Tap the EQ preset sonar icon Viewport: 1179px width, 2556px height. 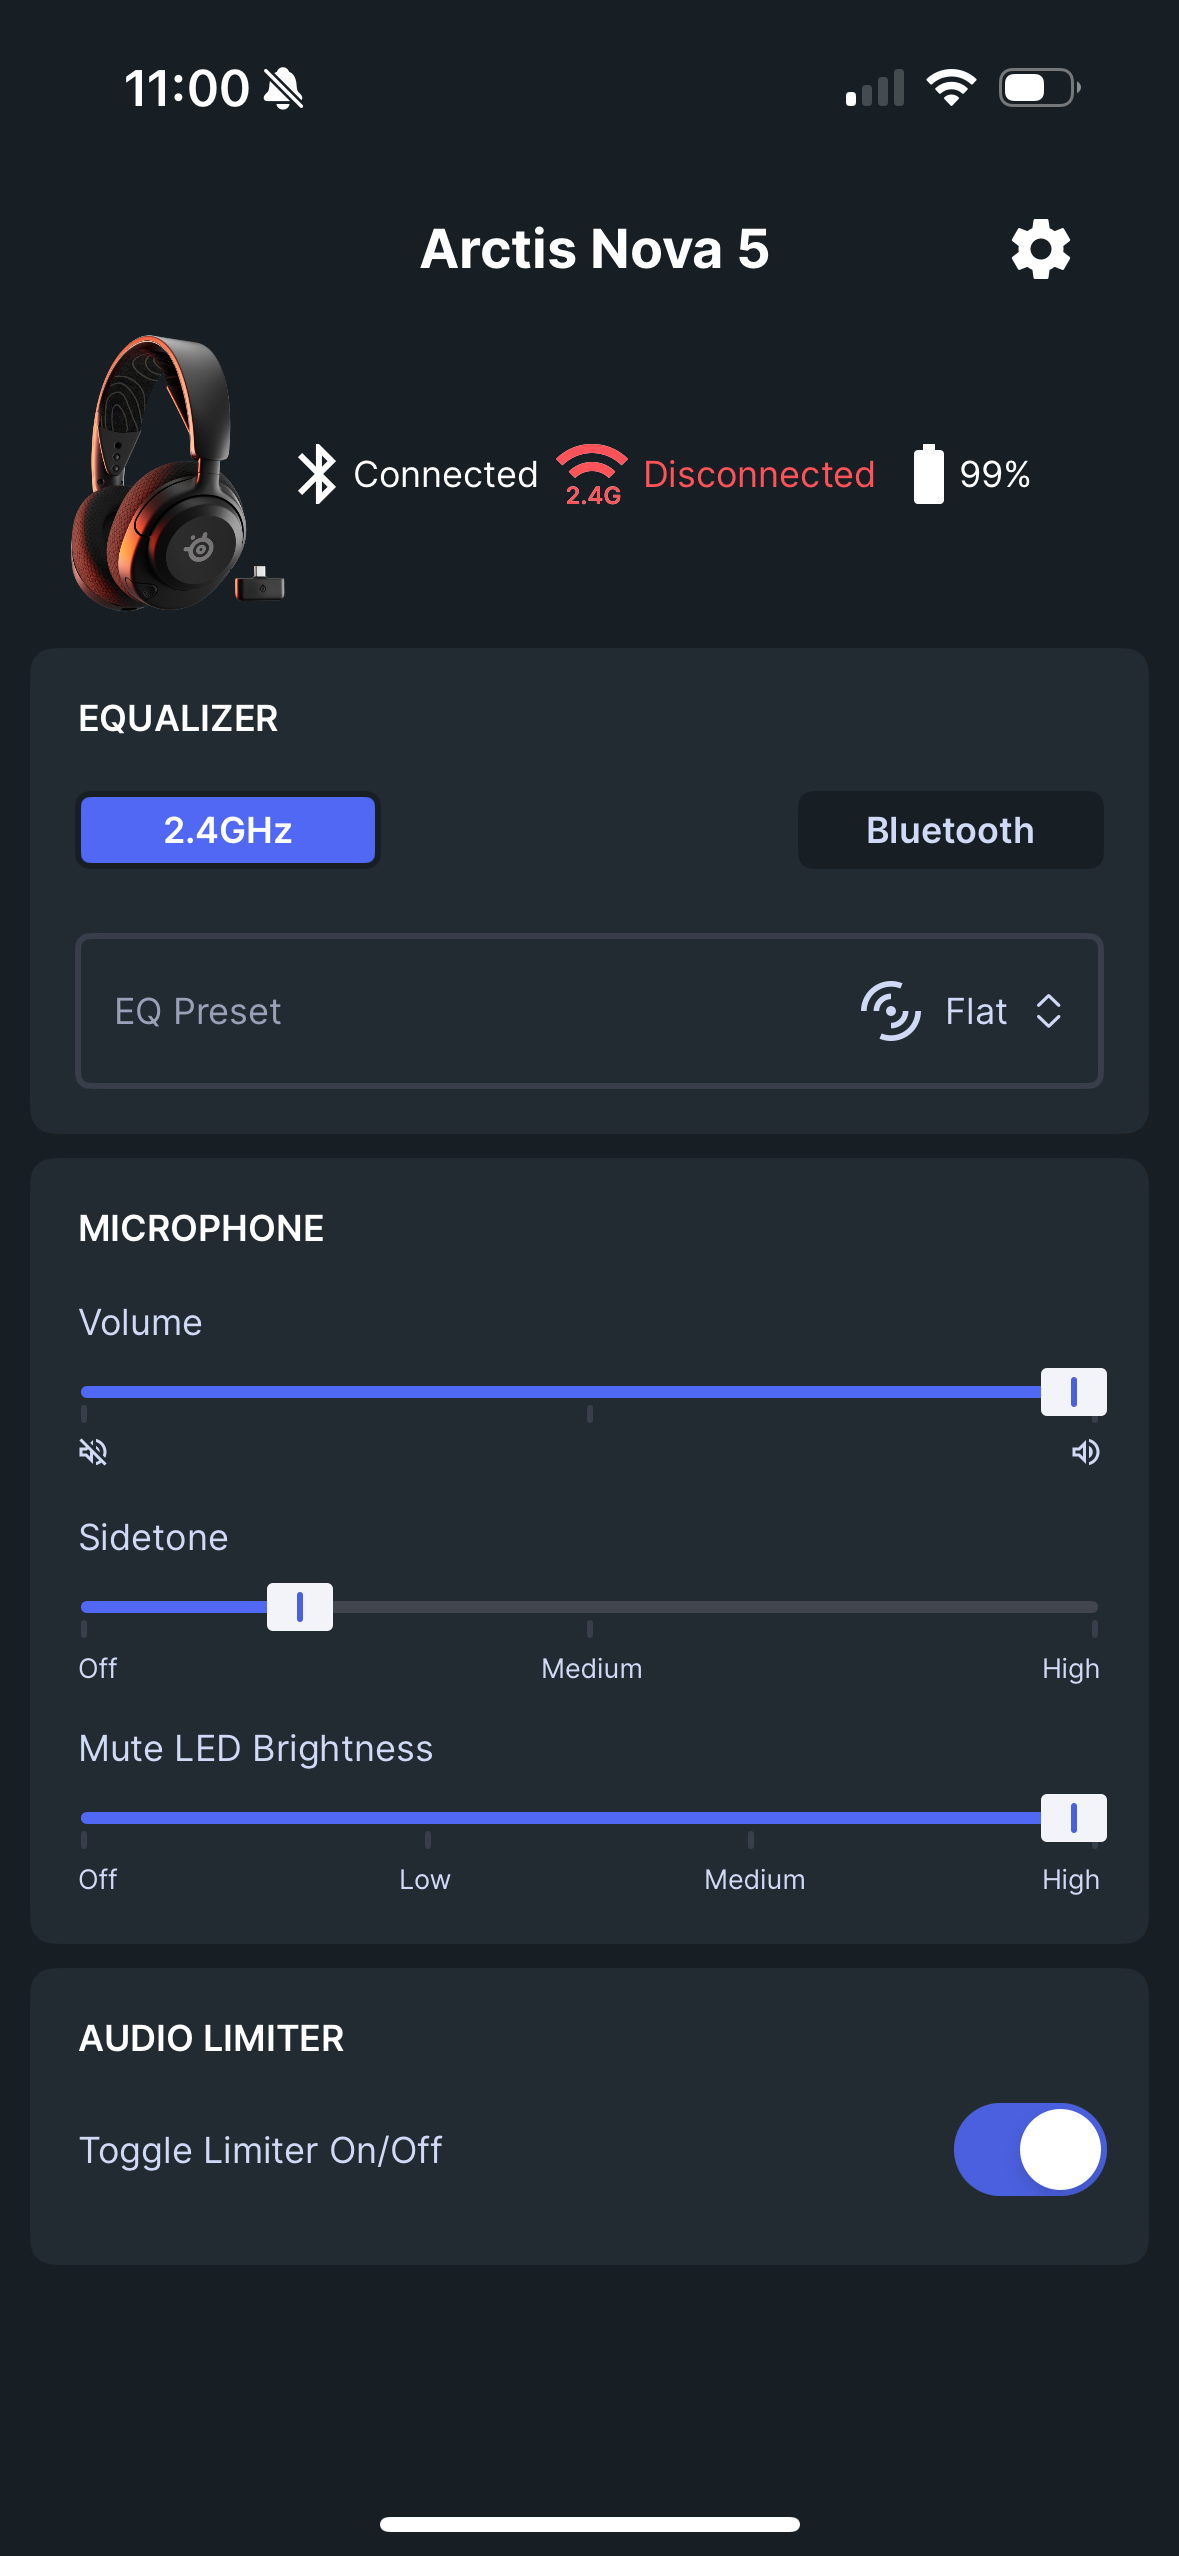click(890, 1011)
